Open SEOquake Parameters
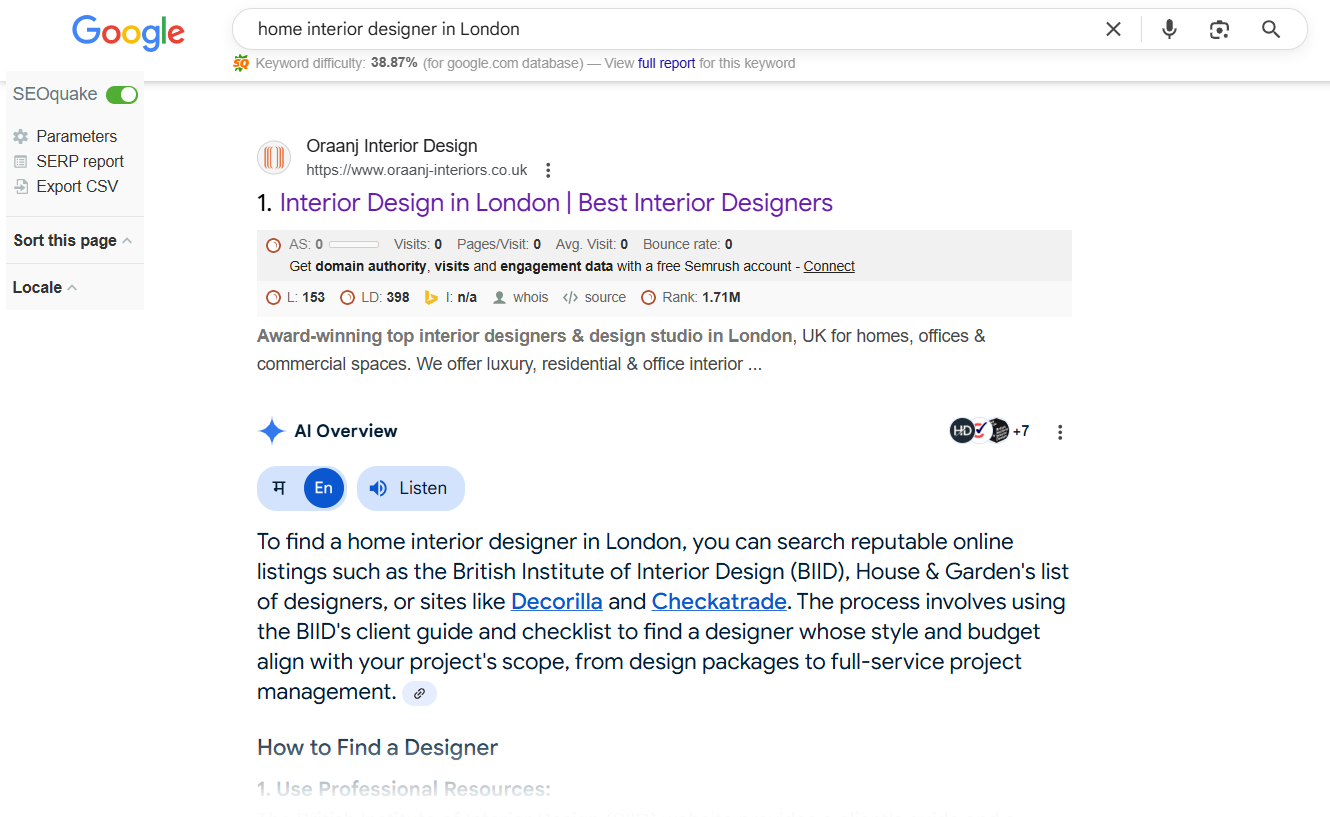Image resolution: width=1330 pixels, height=817 pixels. (x=76, y=136)
